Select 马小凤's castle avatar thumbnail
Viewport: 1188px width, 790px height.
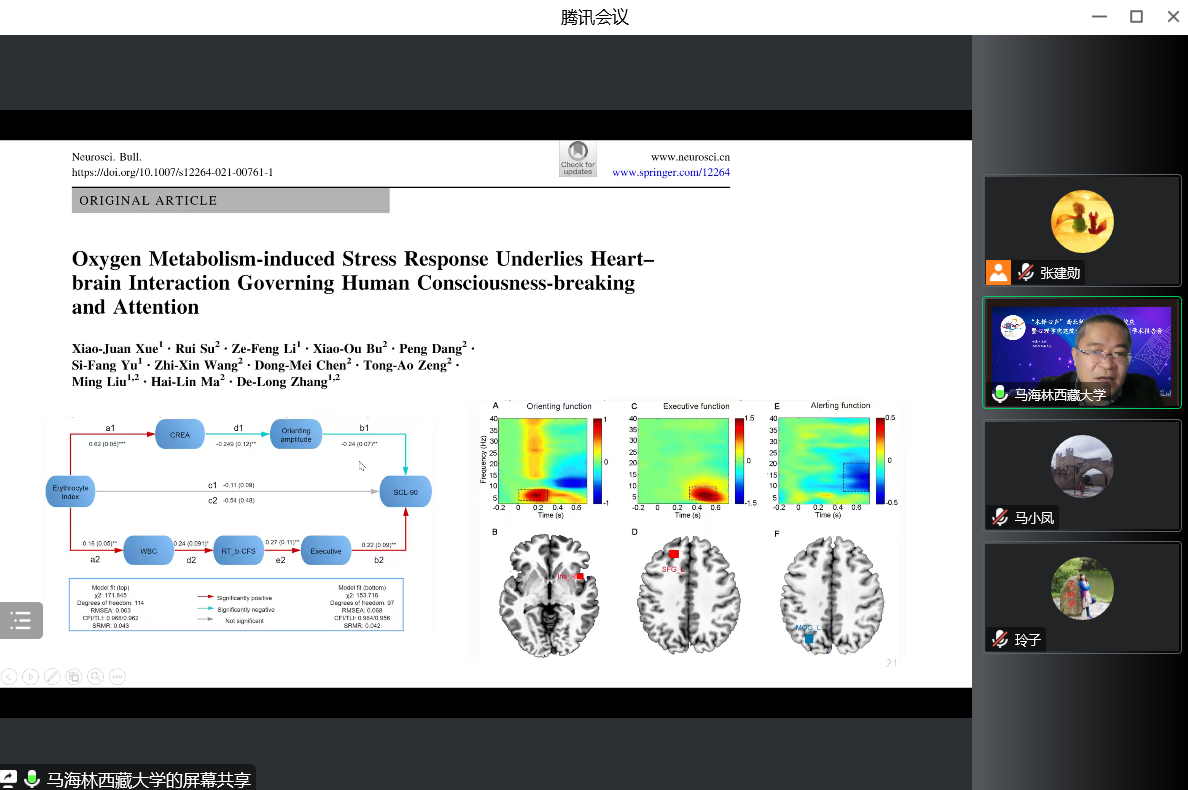[x=1082, y=467]
